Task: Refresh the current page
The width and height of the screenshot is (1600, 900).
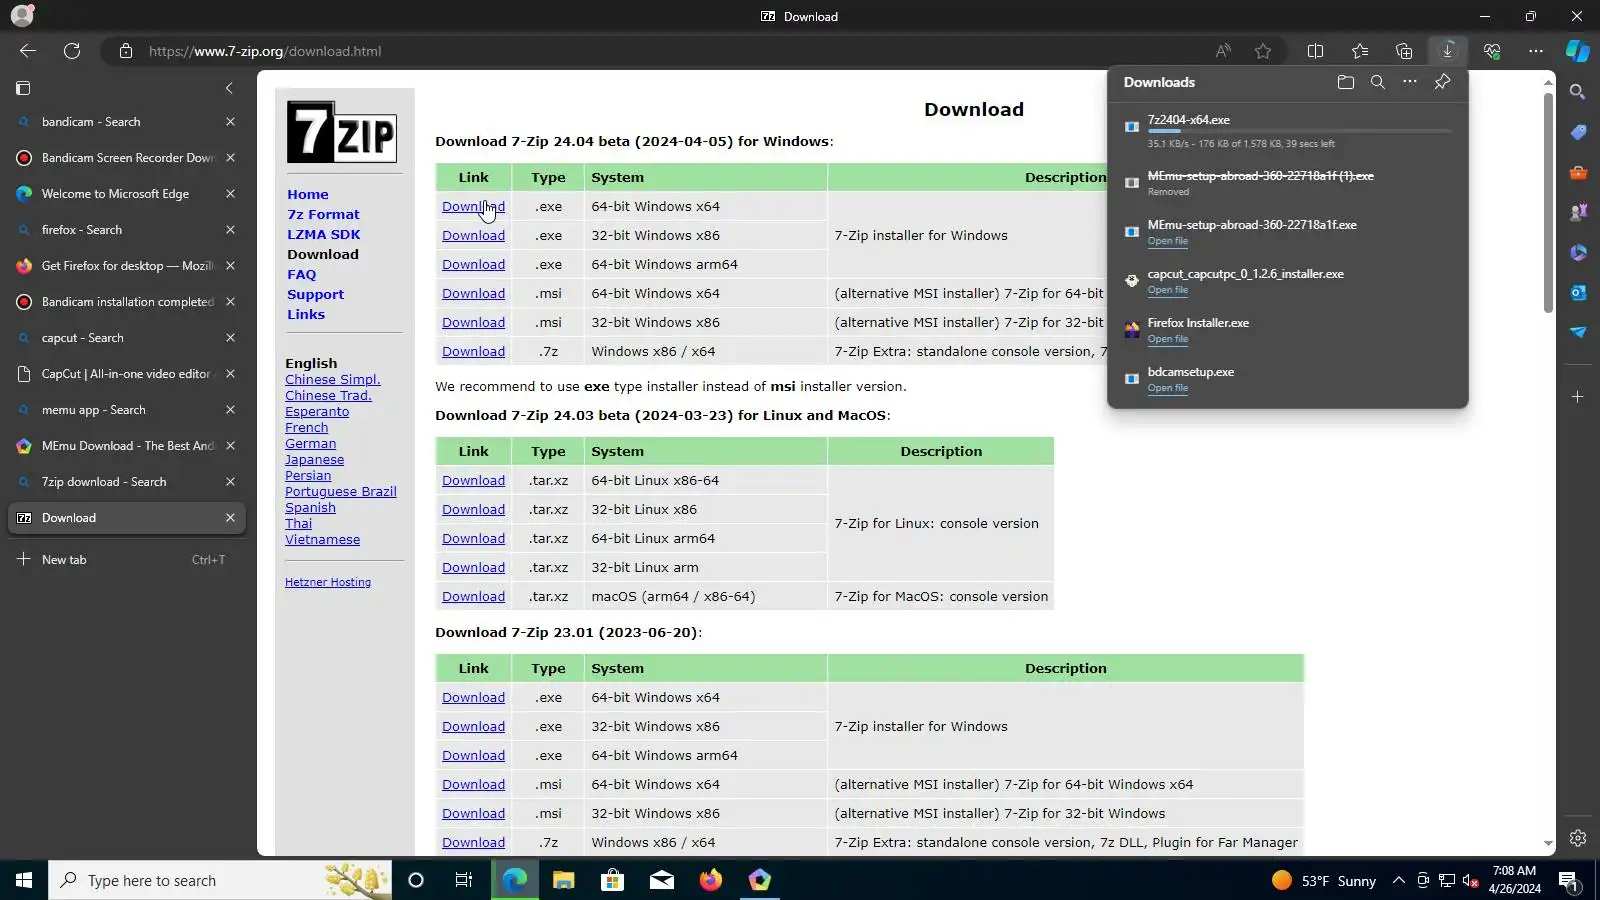Action: (72, 51)
